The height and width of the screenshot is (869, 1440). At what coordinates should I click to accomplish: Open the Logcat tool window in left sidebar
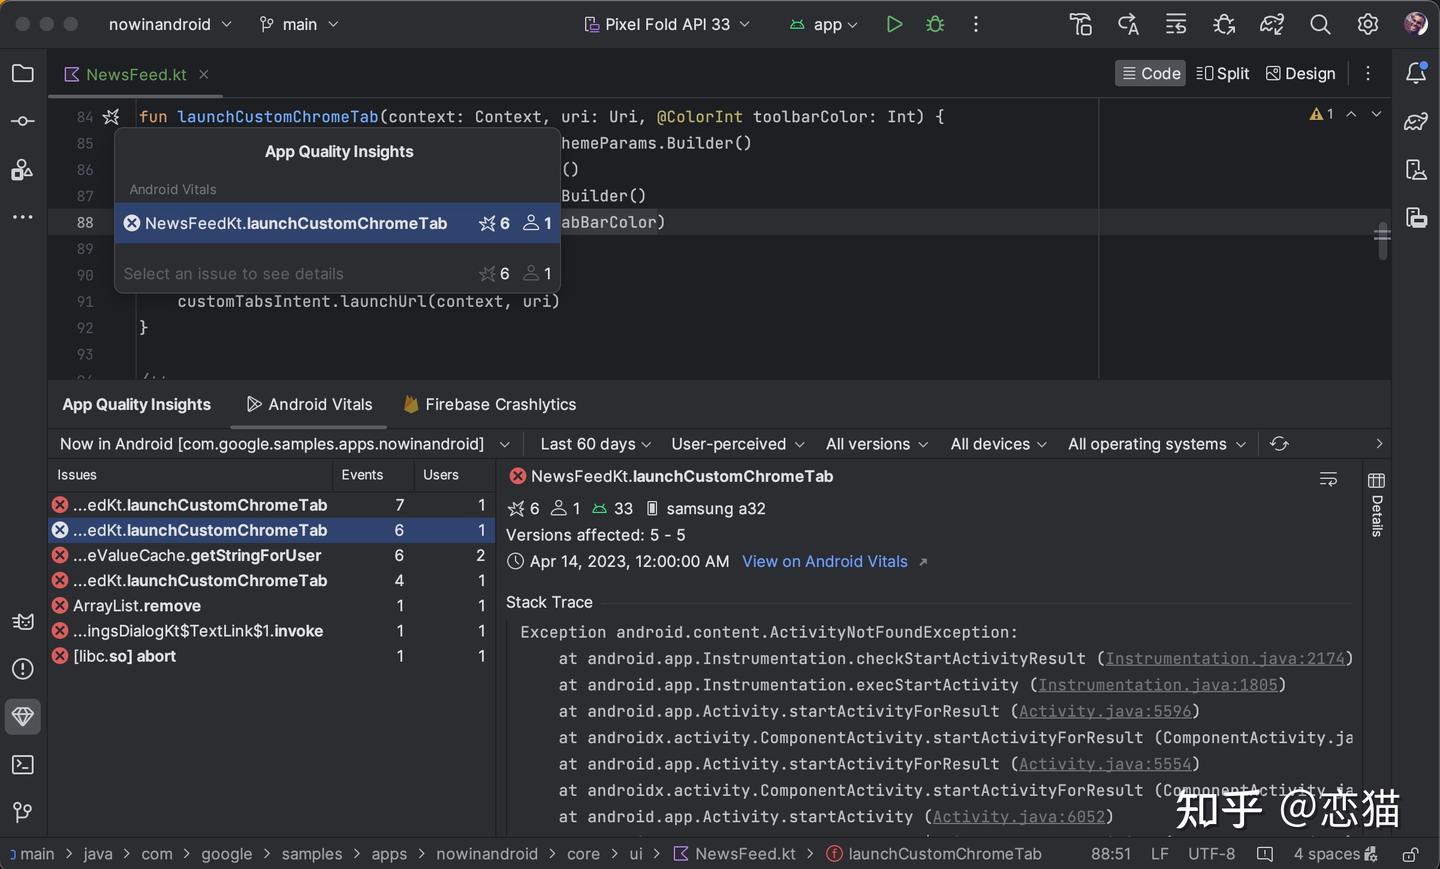pyautogui.click(x=23, y=621)
